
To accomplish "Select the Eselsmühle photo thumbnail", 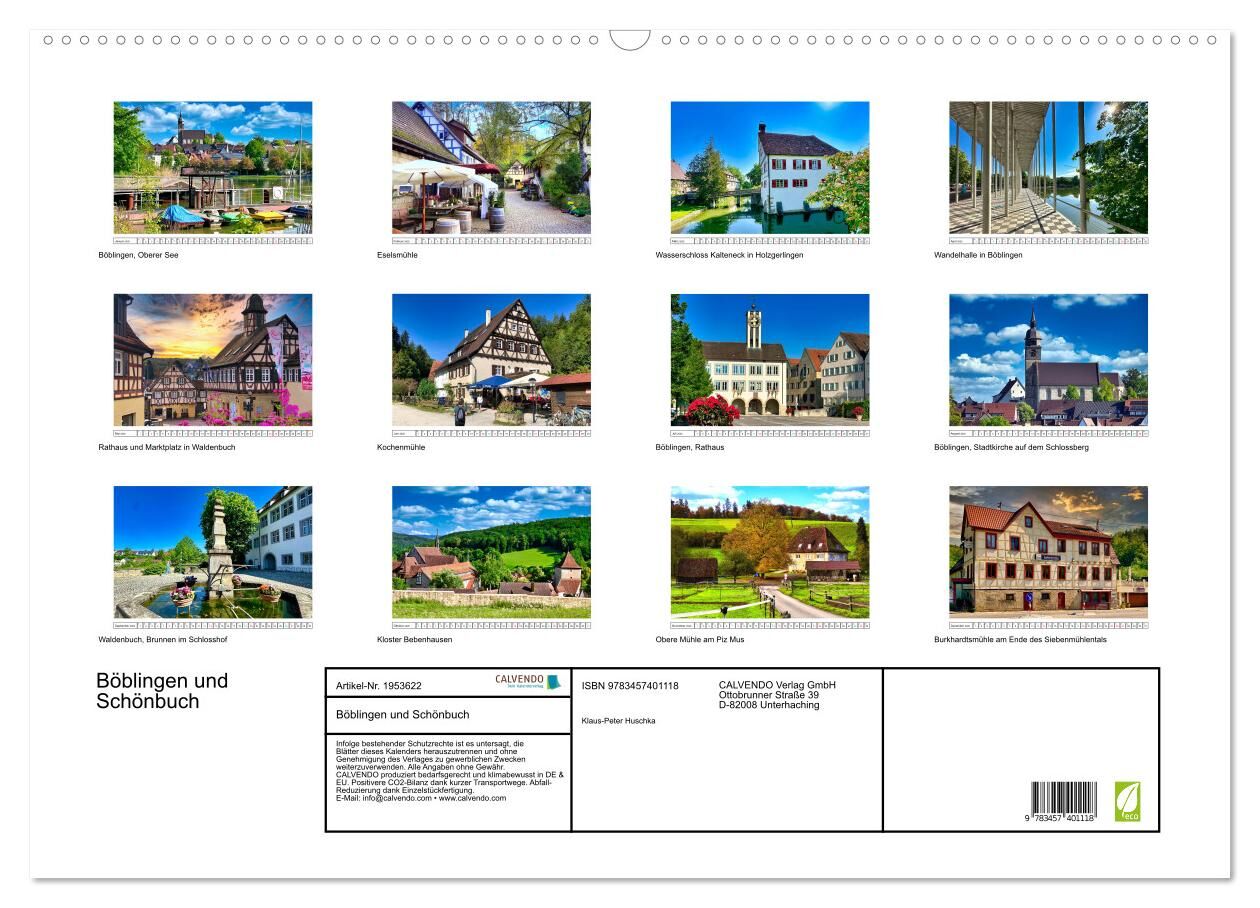I will tap(491, 167).
